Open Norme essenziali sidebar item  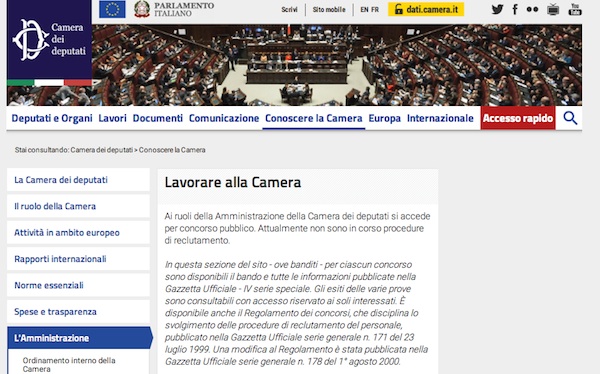pos(78,285)
